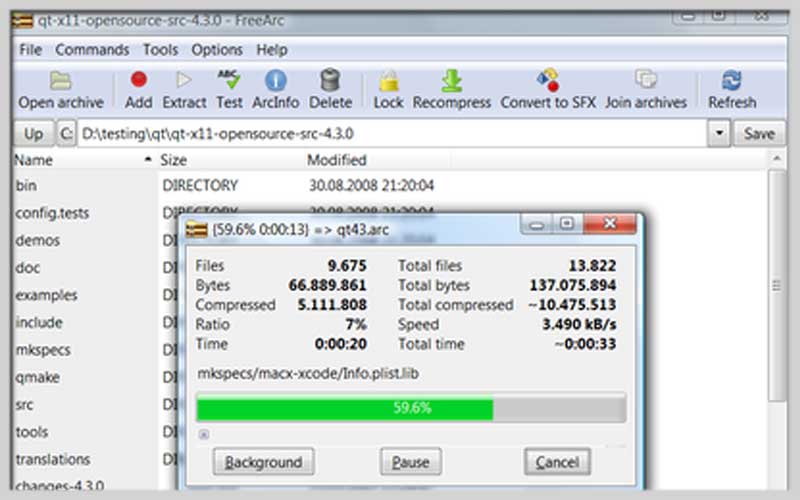Viewport: 800px width, 500px height.
Task: Click the small expander below the progress bar
Action: point(204,434)
